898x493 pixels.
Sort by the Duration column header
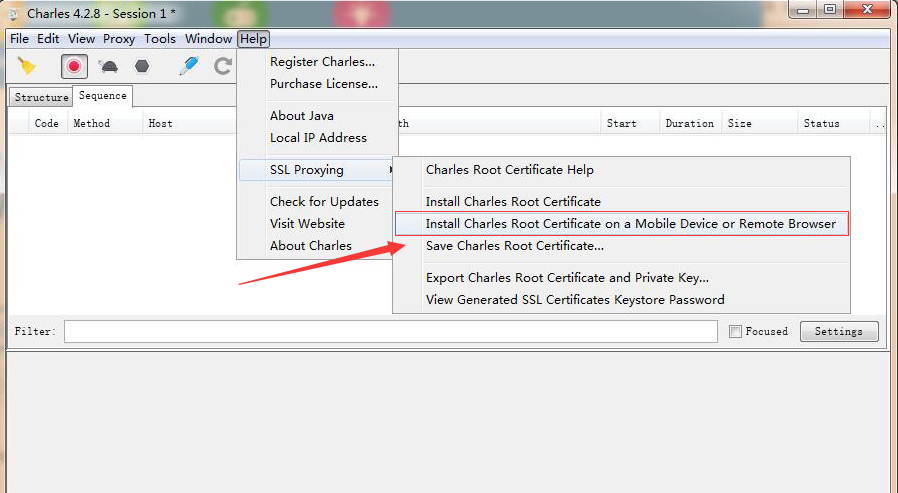[x=690, y=123]
